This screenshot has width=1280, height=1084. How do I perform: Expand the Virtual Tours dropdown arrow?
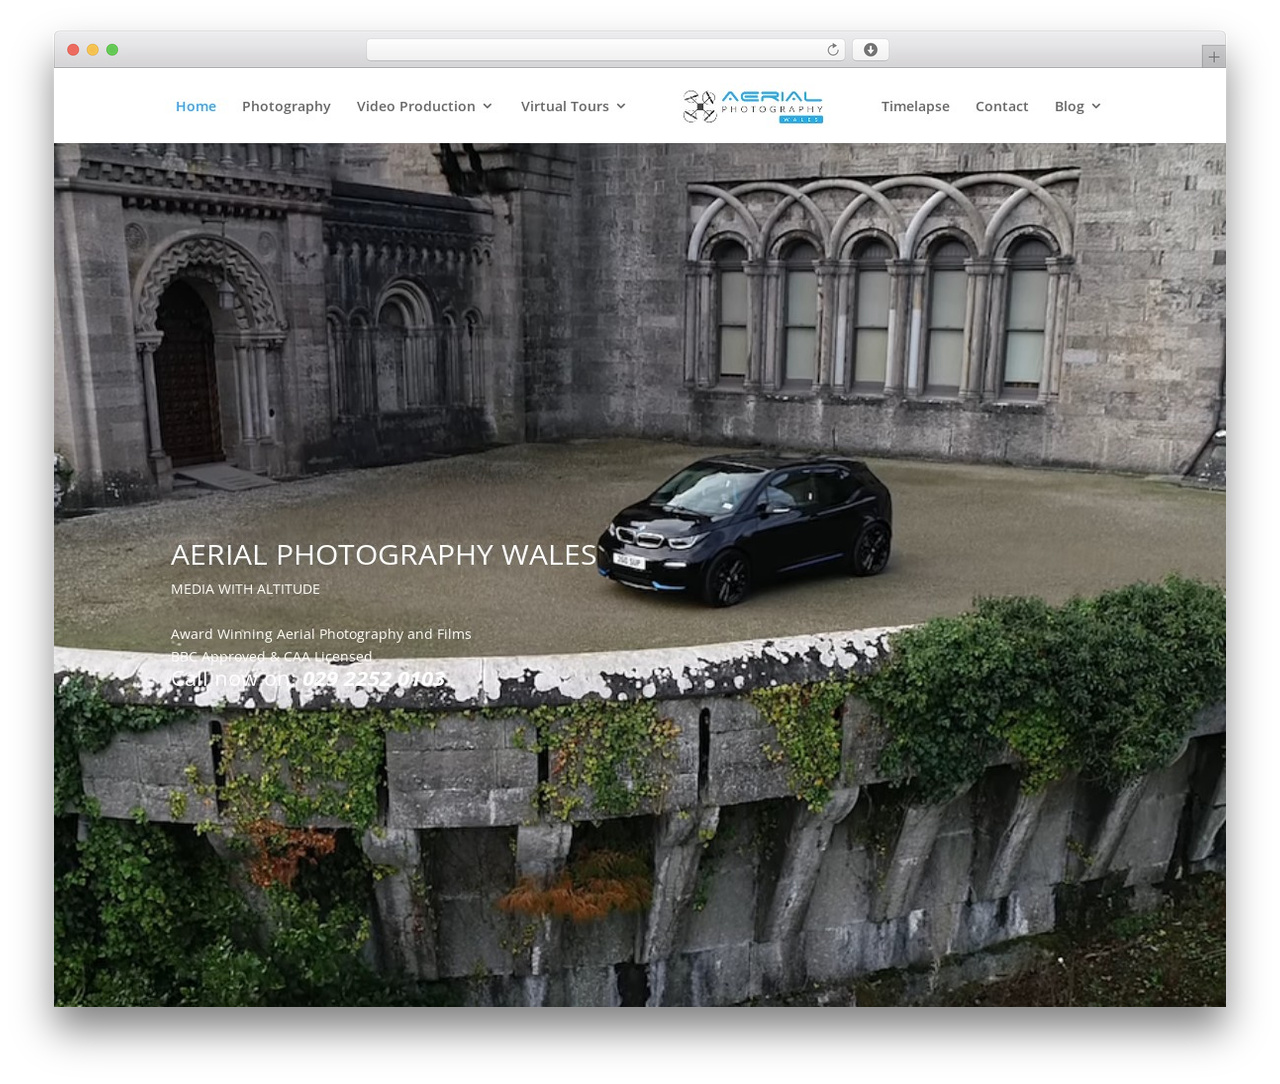click(x=621, y=106)
